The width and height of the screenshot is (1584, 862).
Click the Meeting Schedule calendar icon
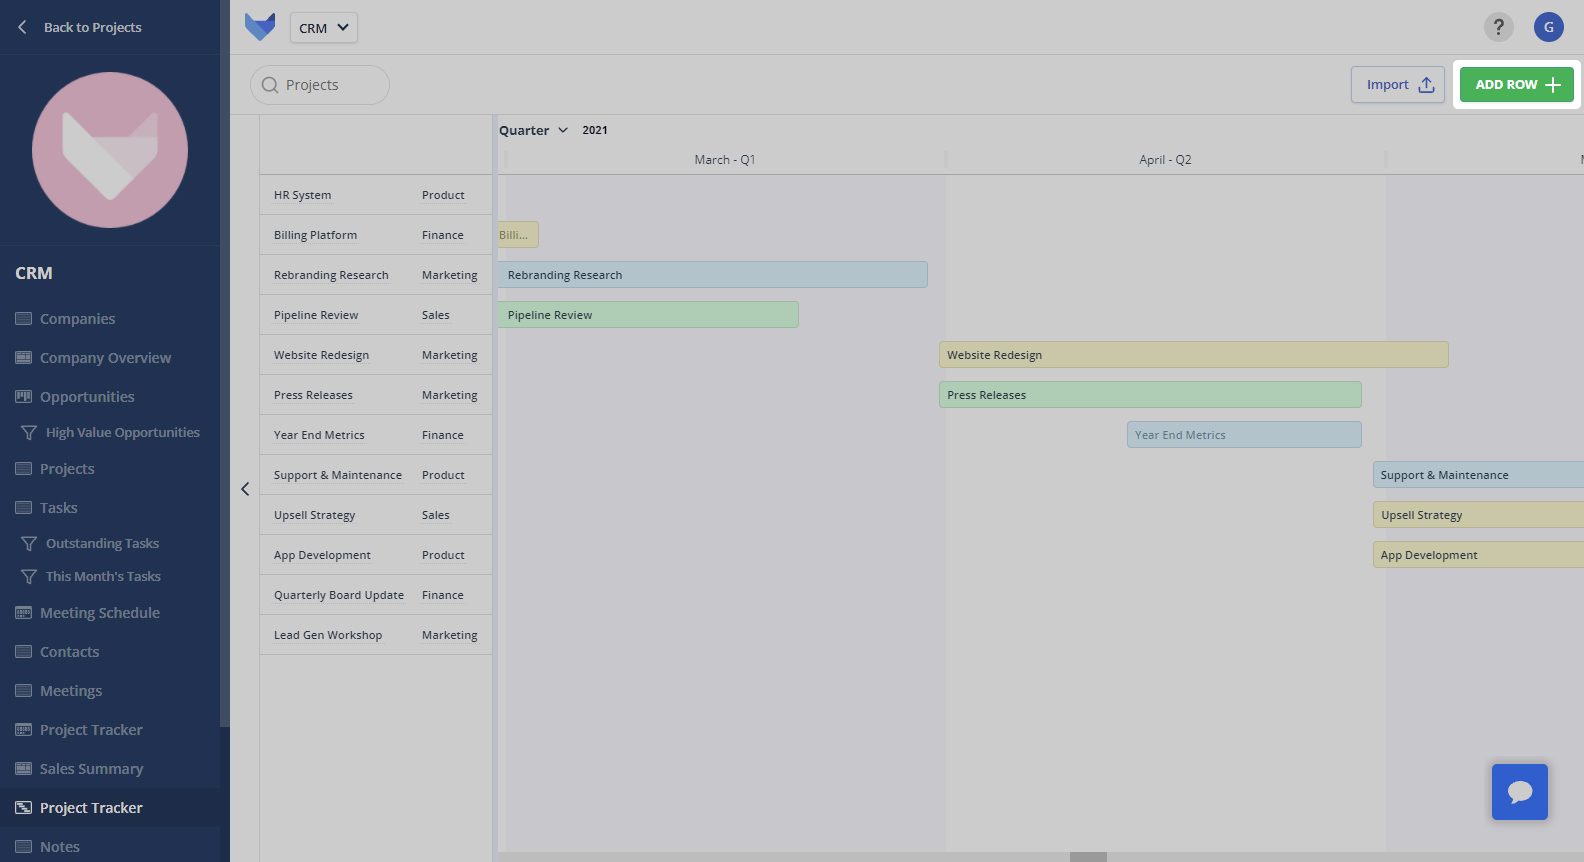click(x=24, y=613)
